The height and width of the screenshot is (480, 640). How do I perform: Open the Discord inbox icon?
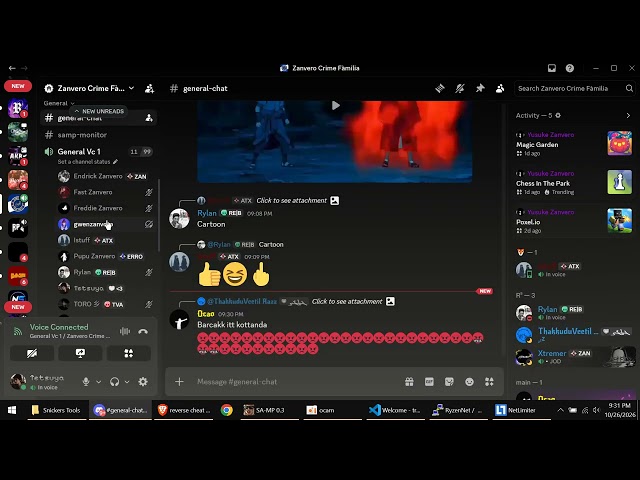tap(552, 68)
